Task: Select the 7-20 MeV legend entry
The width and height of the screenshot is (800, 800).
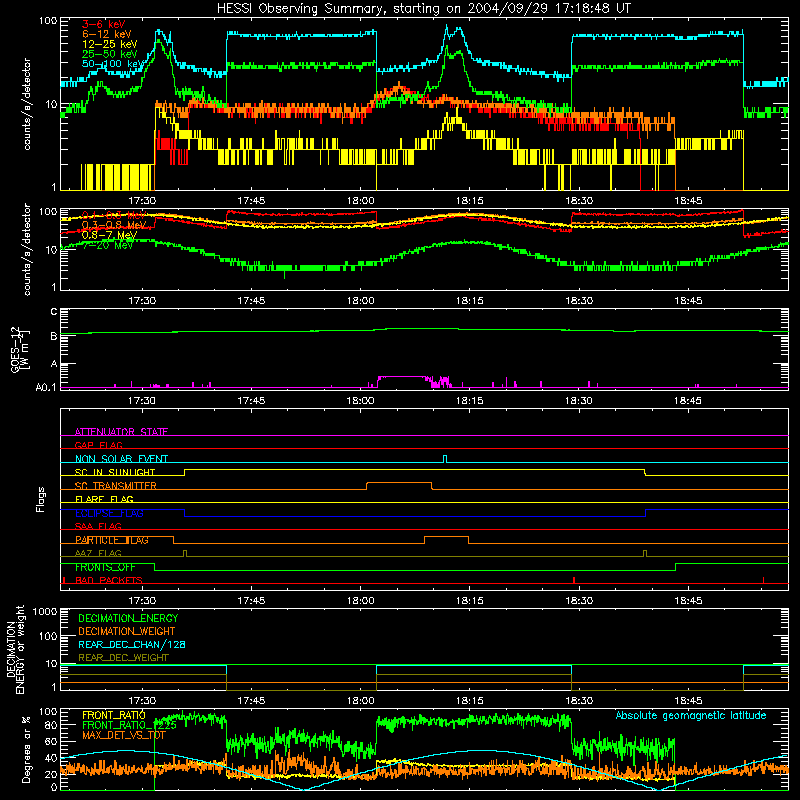Action: point(107,245)
